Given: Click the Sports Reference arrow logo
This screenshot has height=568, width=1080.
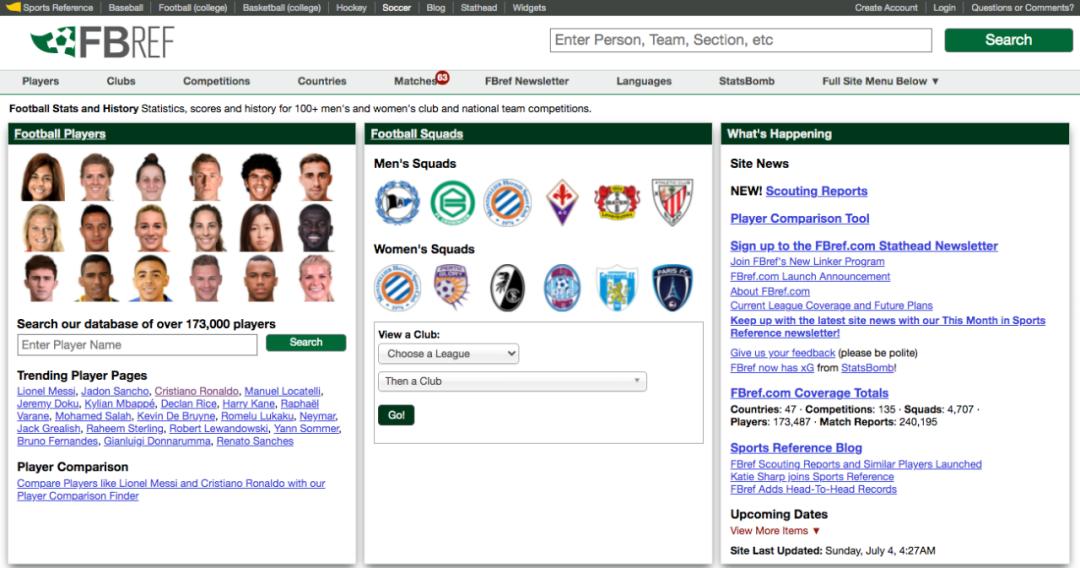Looking at the screenshot, I should click(12, 8).
